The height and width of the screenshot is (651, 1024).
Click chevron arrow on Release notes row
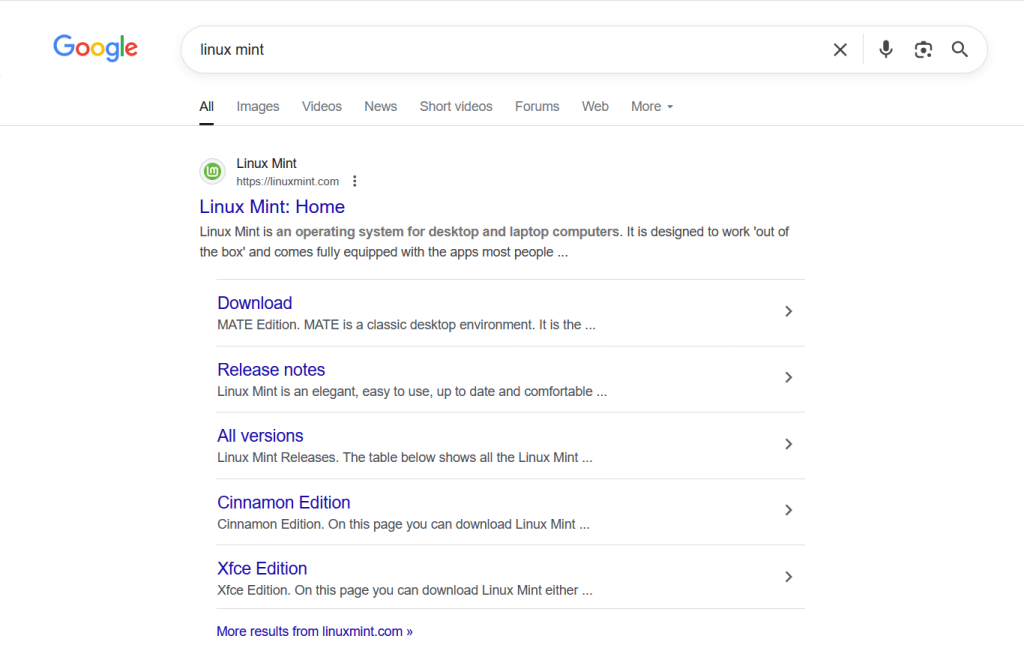coord(788,378)
